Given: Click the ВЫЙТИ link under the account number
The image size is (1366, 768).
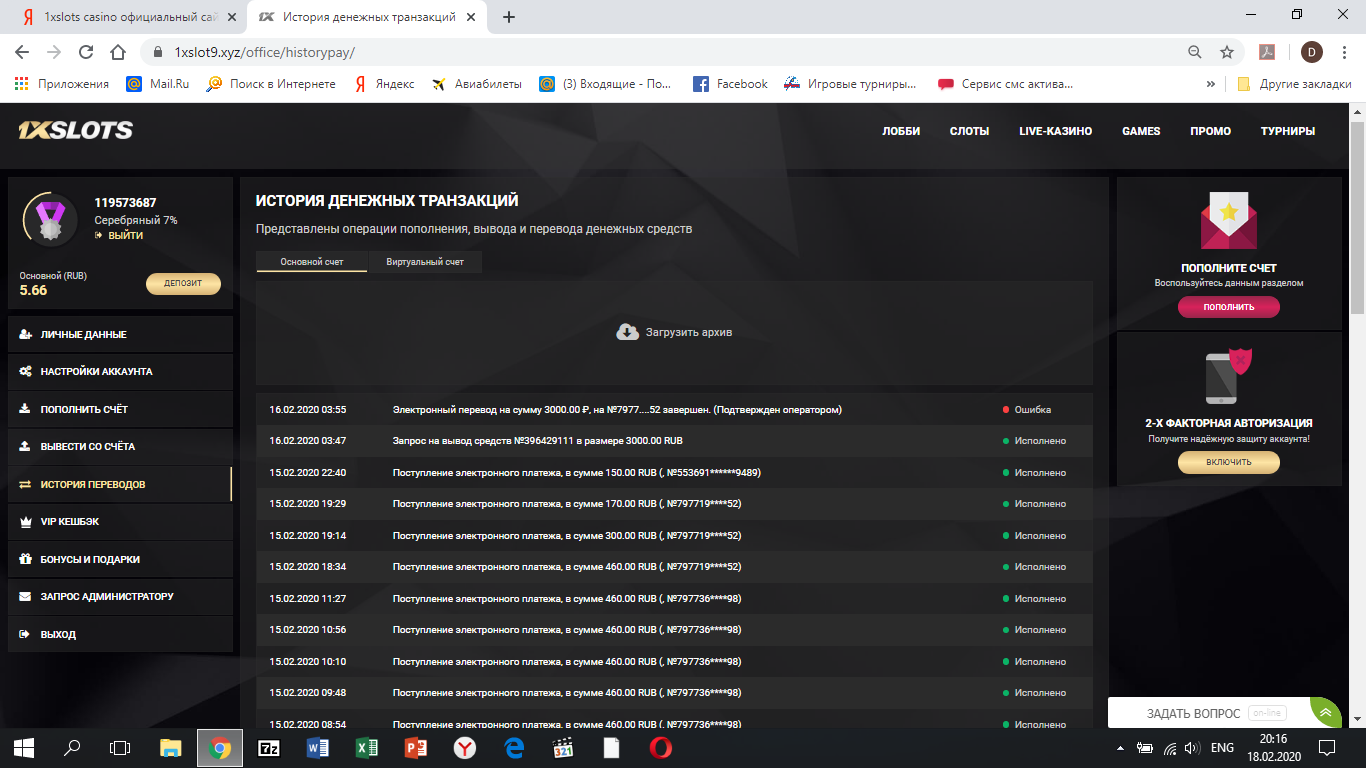Looking at the screenshot, I should [119, 236].
